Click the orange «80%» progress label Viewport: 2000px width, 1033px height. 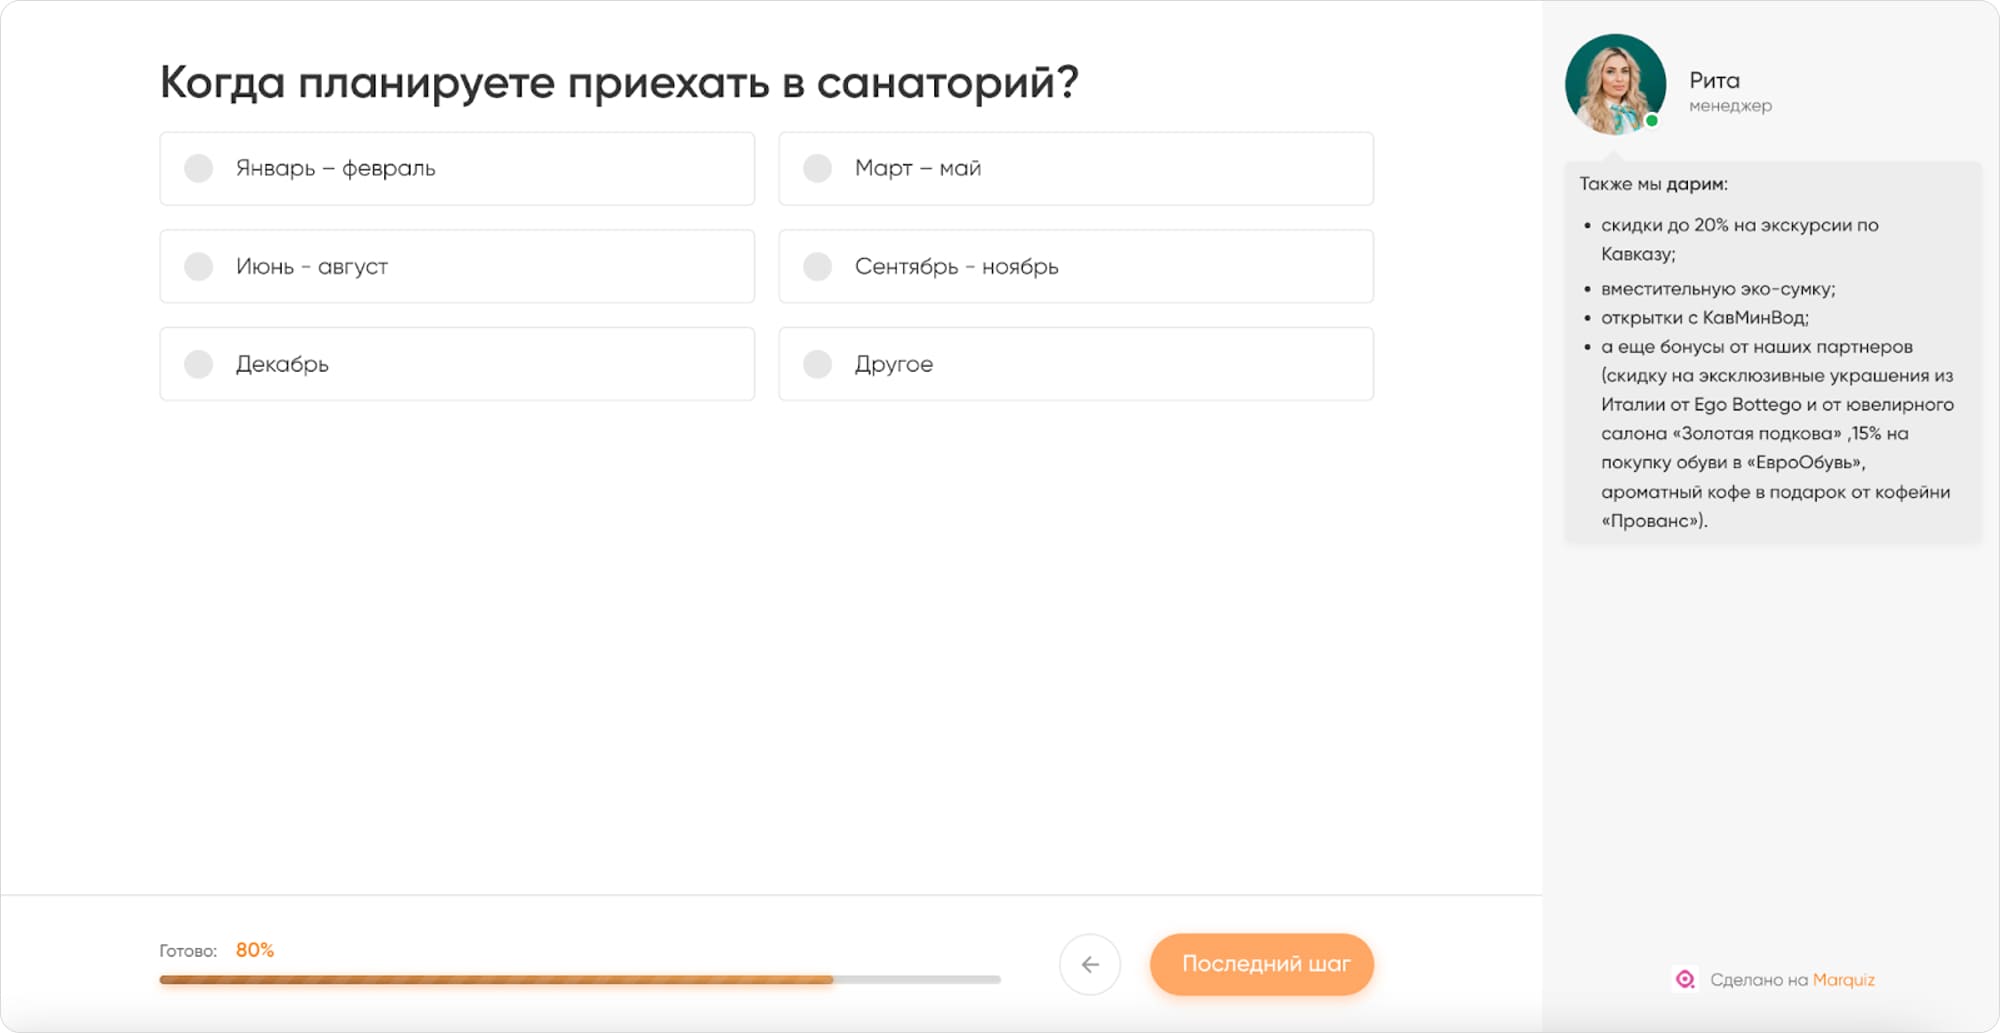(x=254, y=949)
